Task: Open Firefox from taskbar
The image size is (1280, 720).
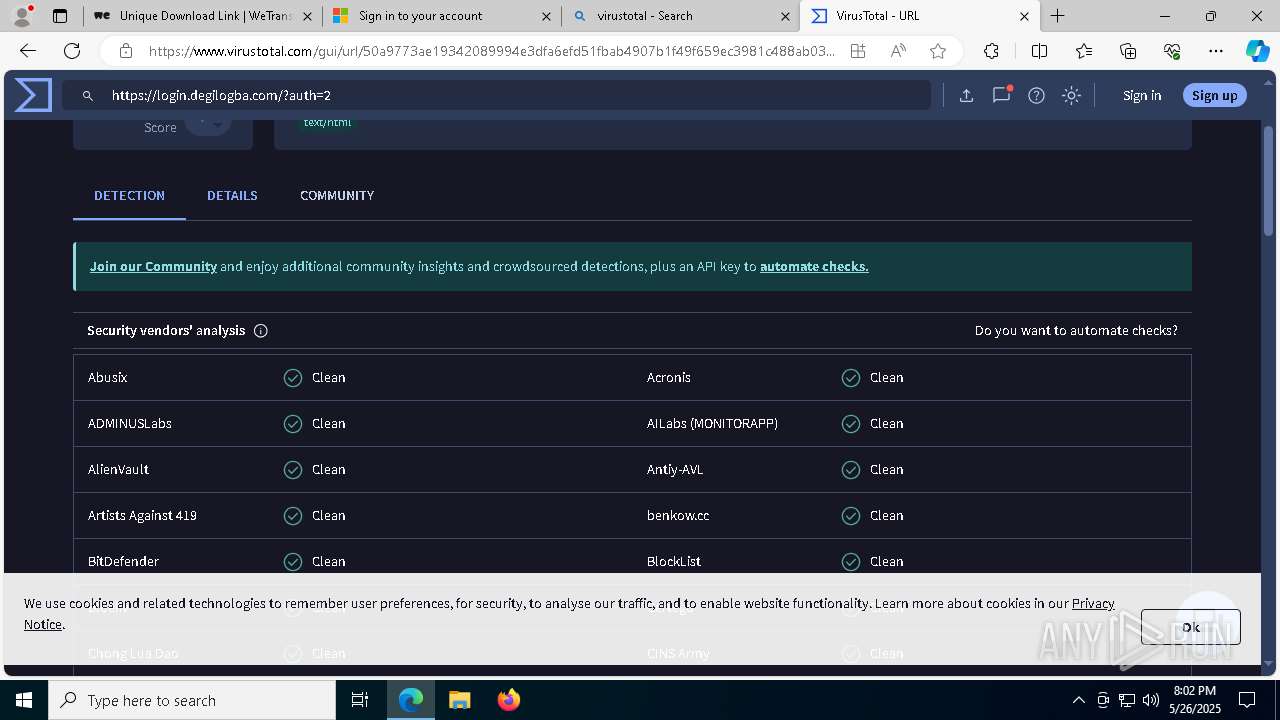Action: 508,700
